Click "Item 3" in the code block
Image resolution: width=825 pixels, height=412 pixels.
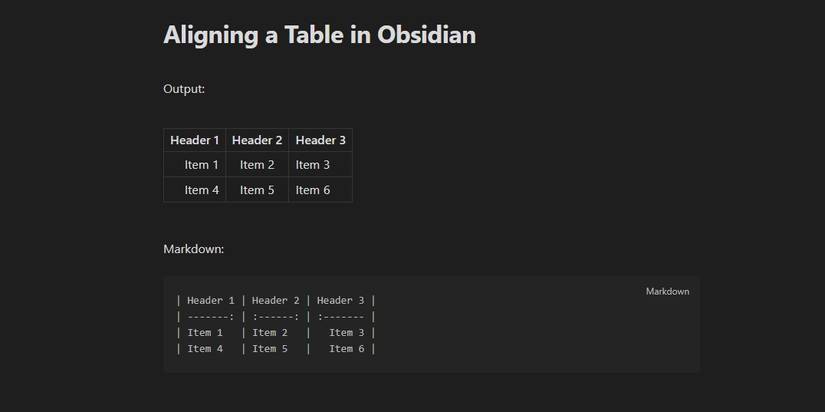(347, 333)
